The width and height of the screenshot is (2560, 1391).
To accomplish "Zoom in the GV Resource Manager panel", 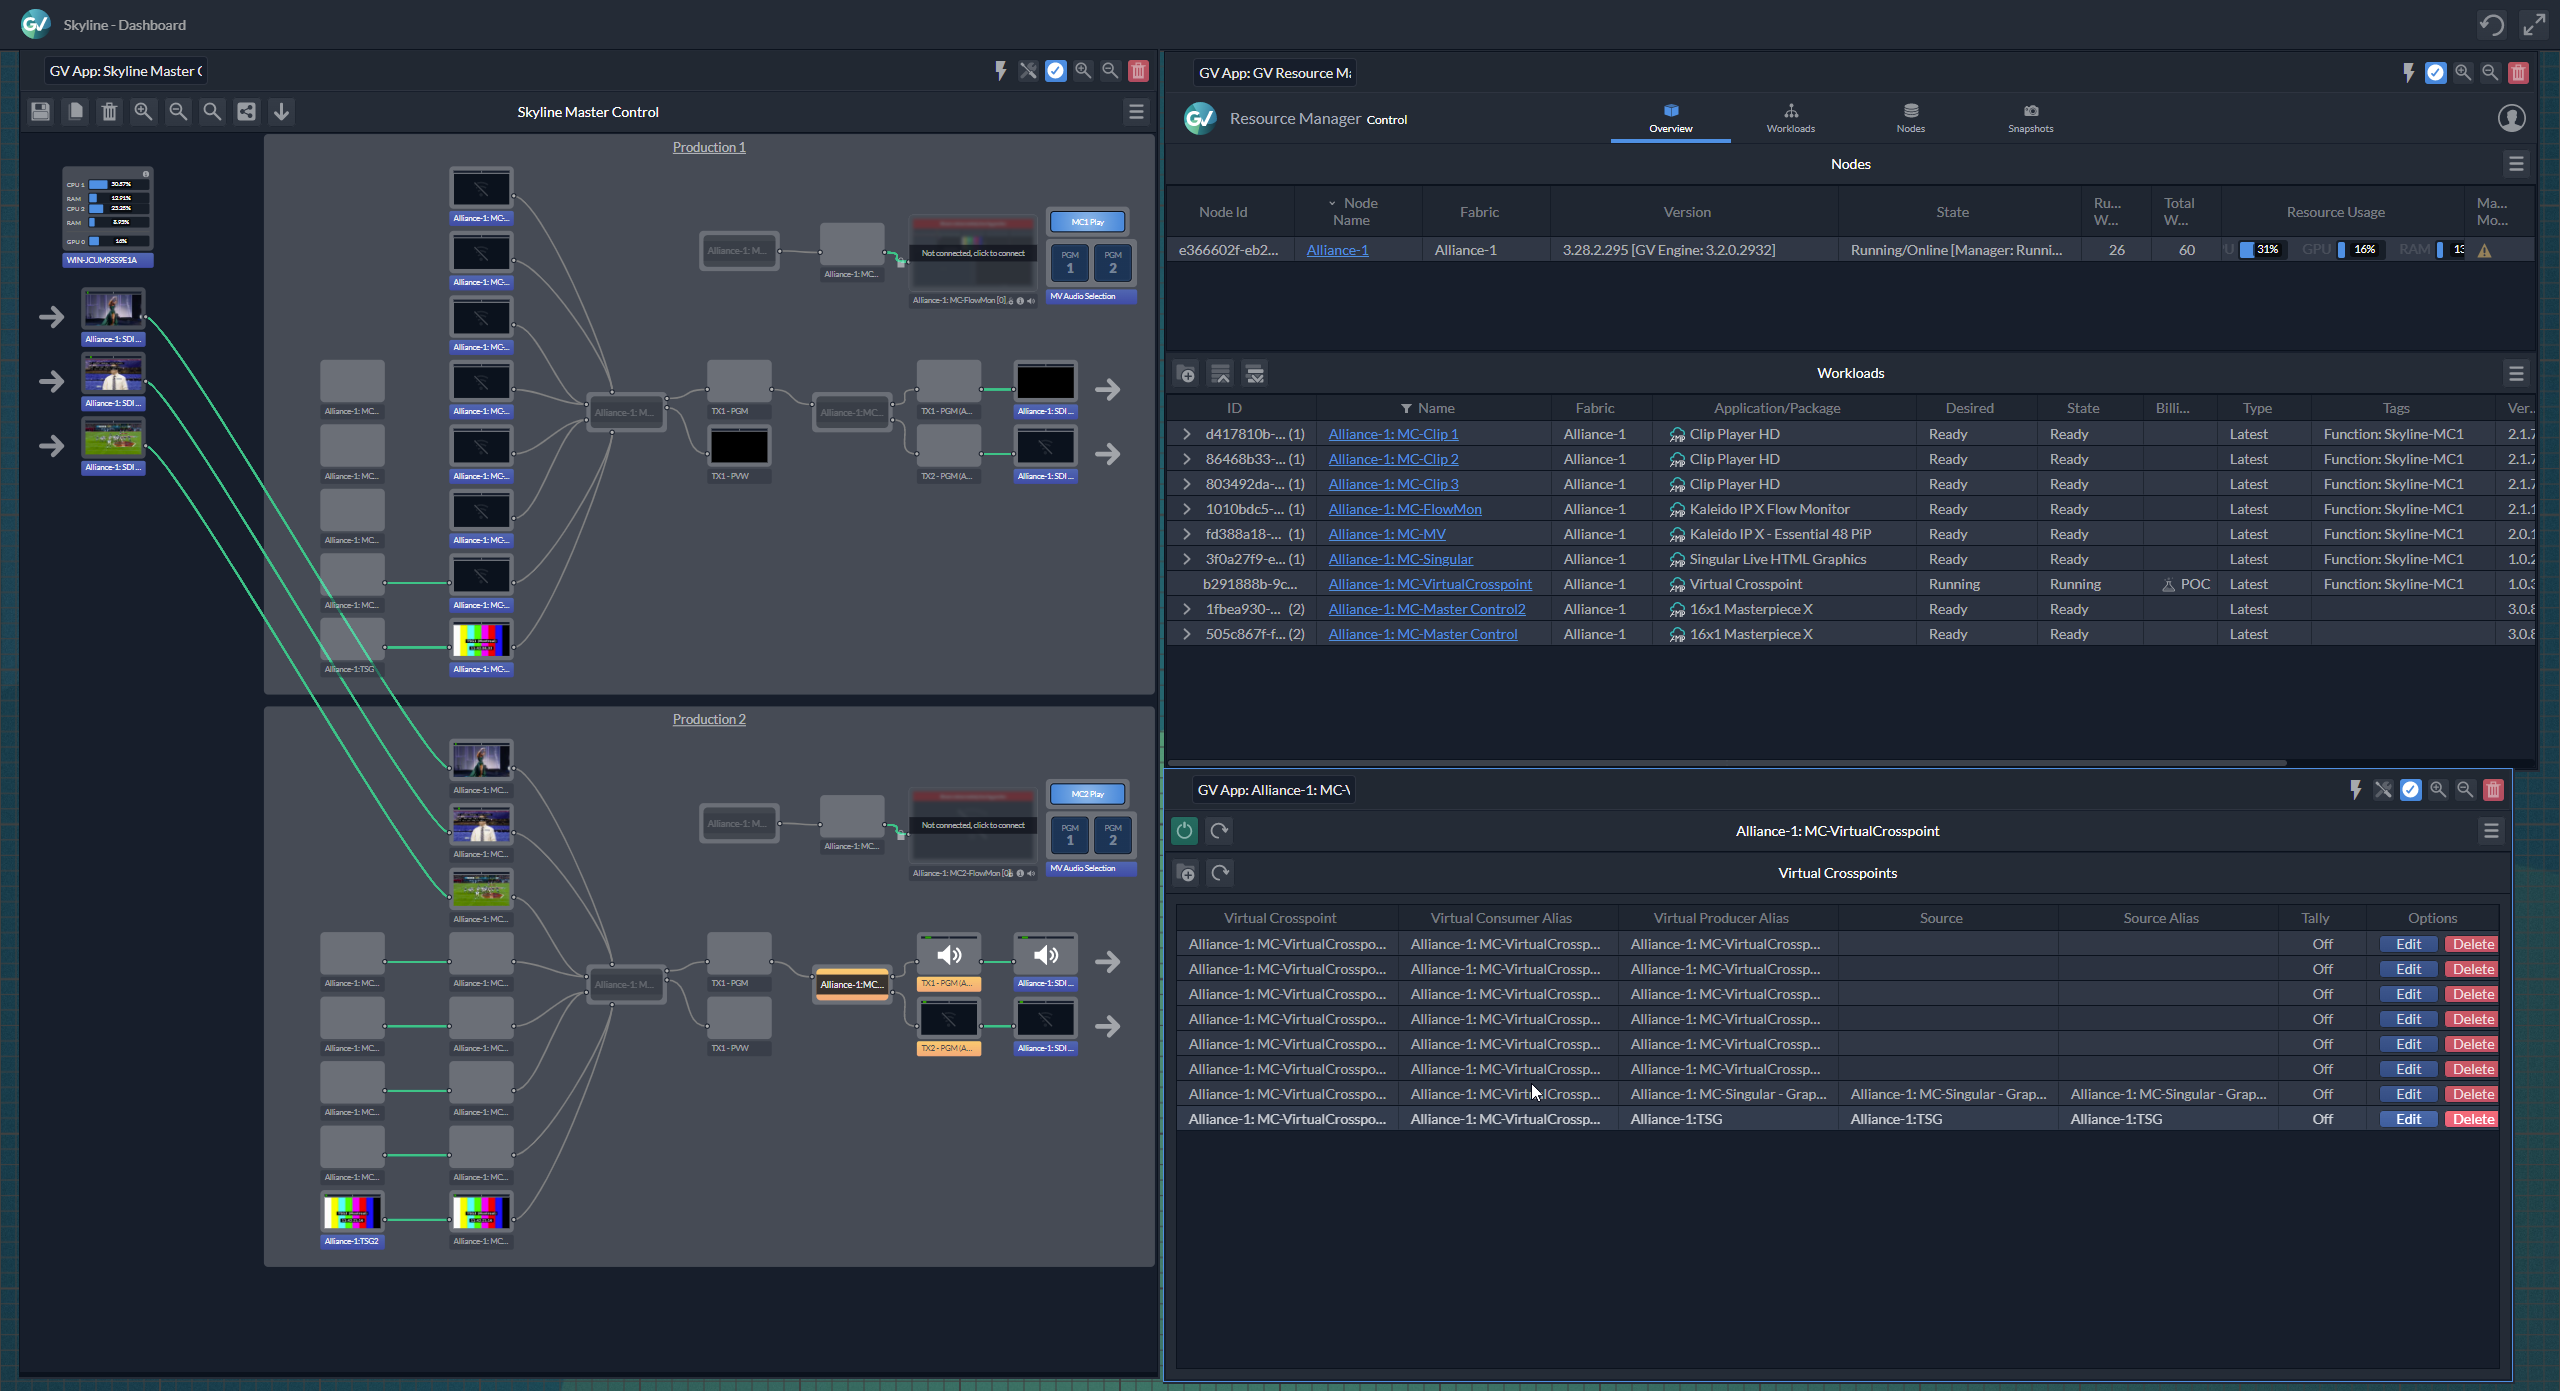I will [x=2463, y=73].
